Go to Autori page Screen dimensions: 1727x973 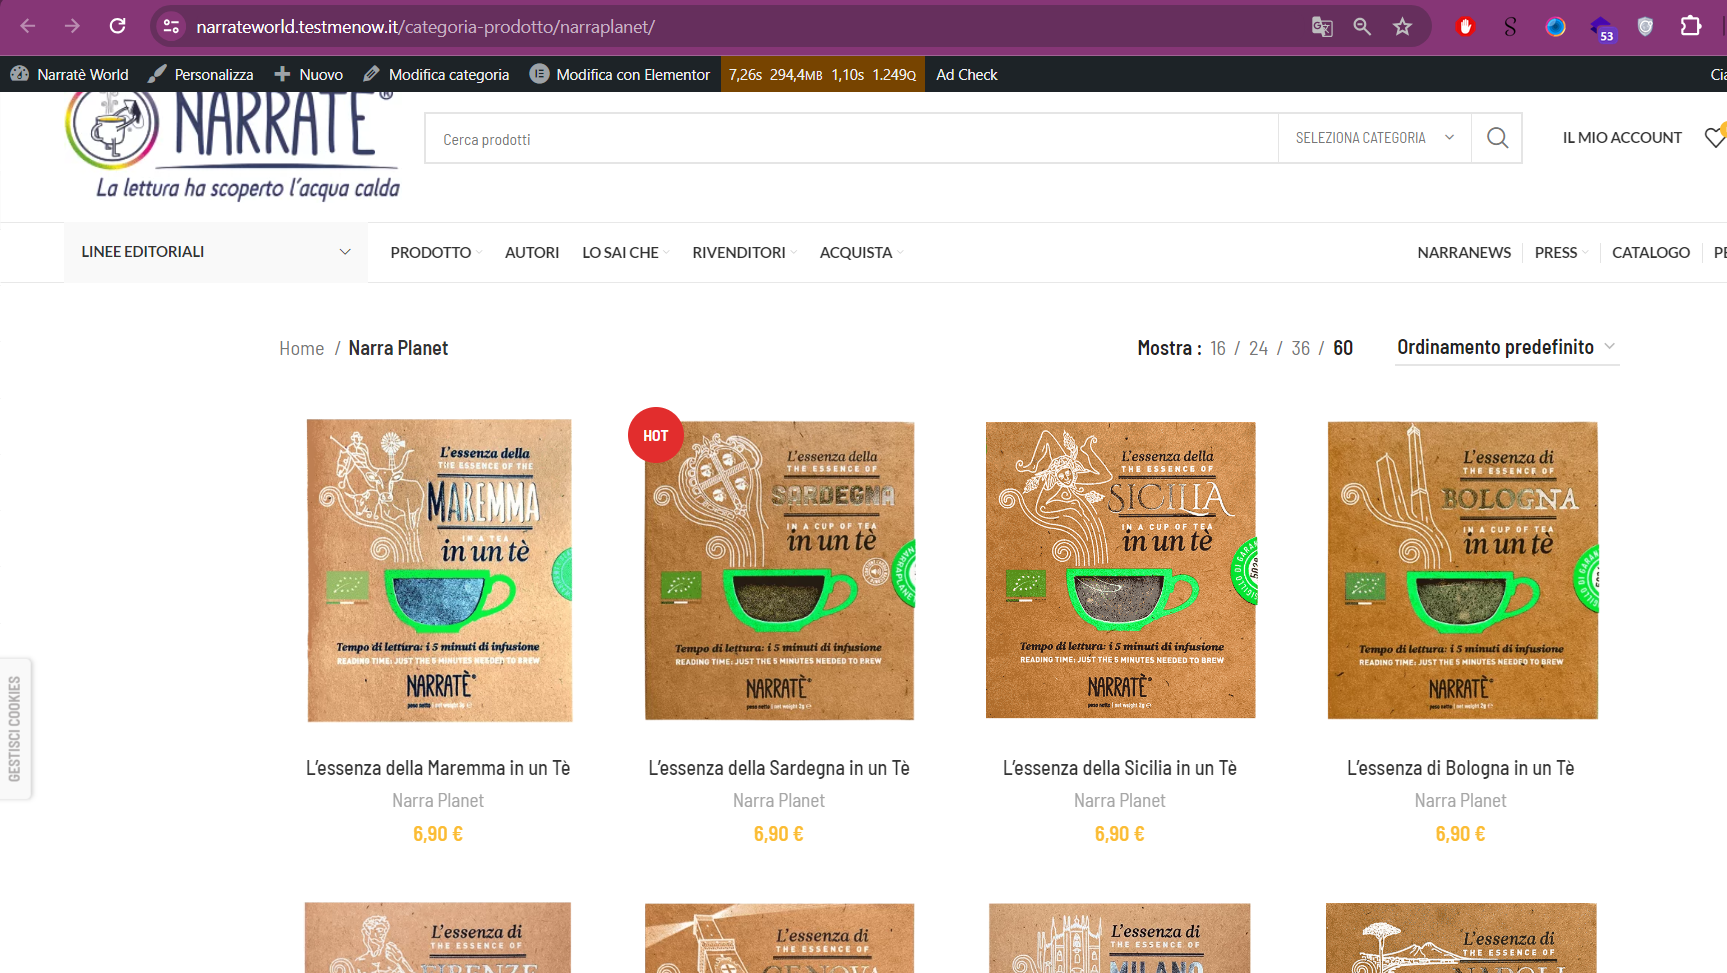532,252
